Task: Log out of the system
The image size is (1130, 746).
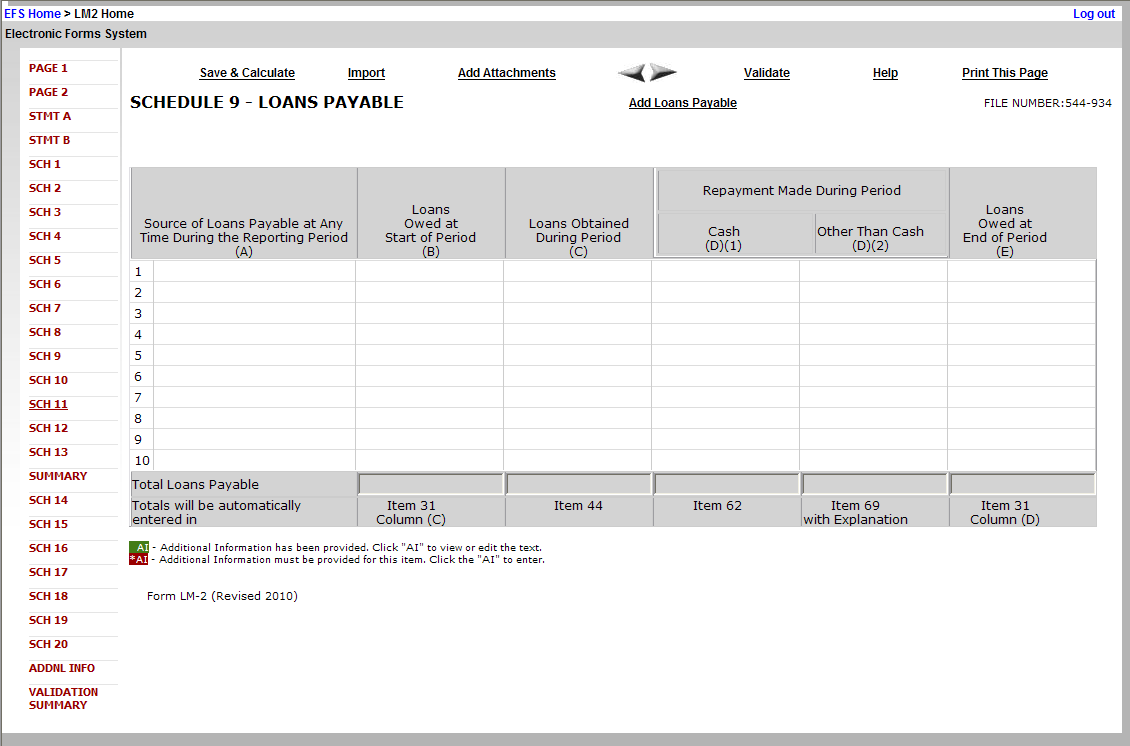Action: click(1093, 14)
